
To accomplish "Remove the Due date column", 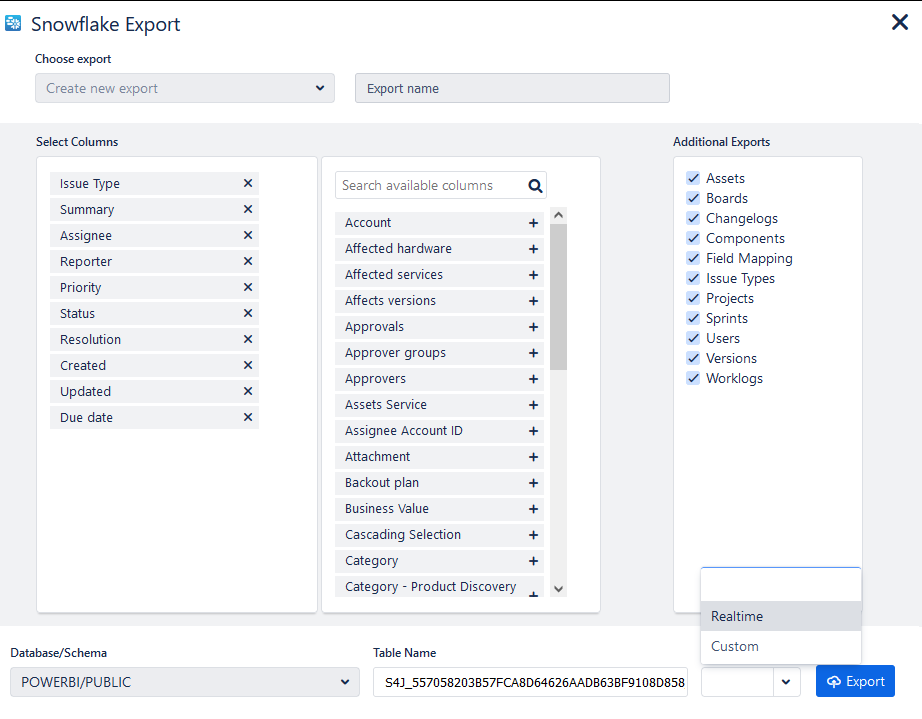I will click(x=248, y=418).
